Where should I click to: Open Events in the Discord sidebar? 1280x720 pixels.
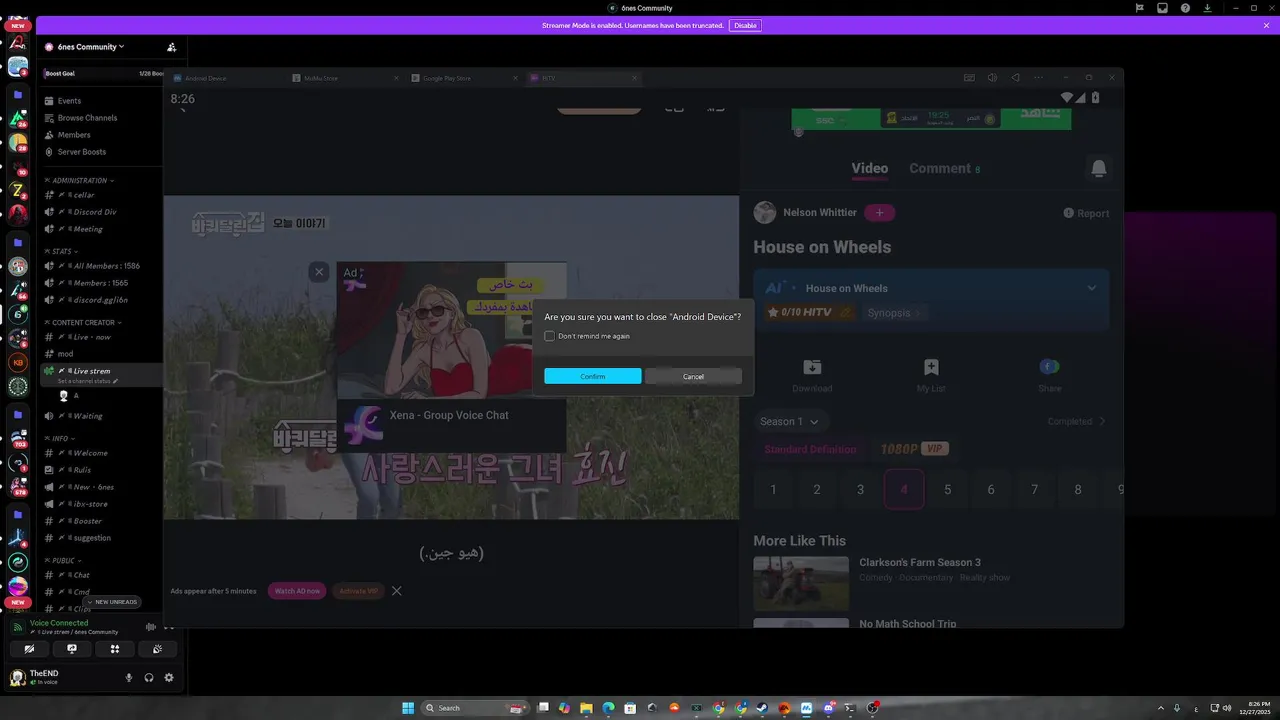[x=69, y=101]
